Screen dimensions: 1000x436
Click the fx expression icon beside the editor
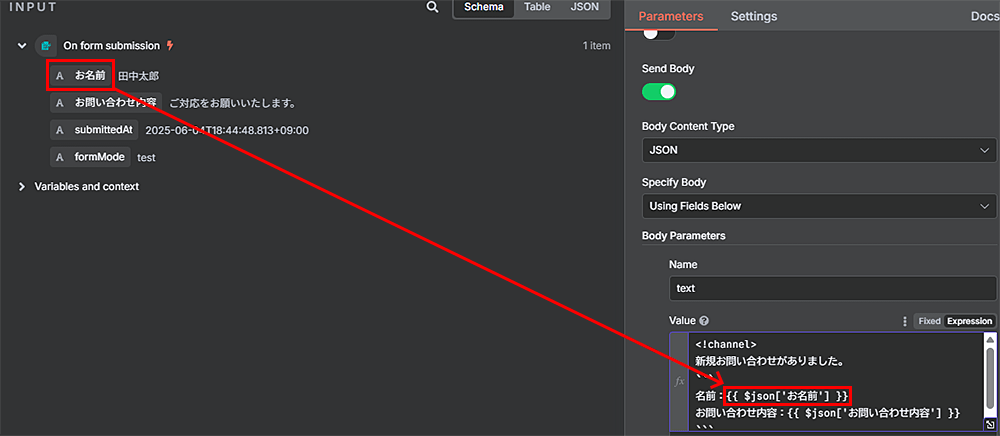click(679, 381)
